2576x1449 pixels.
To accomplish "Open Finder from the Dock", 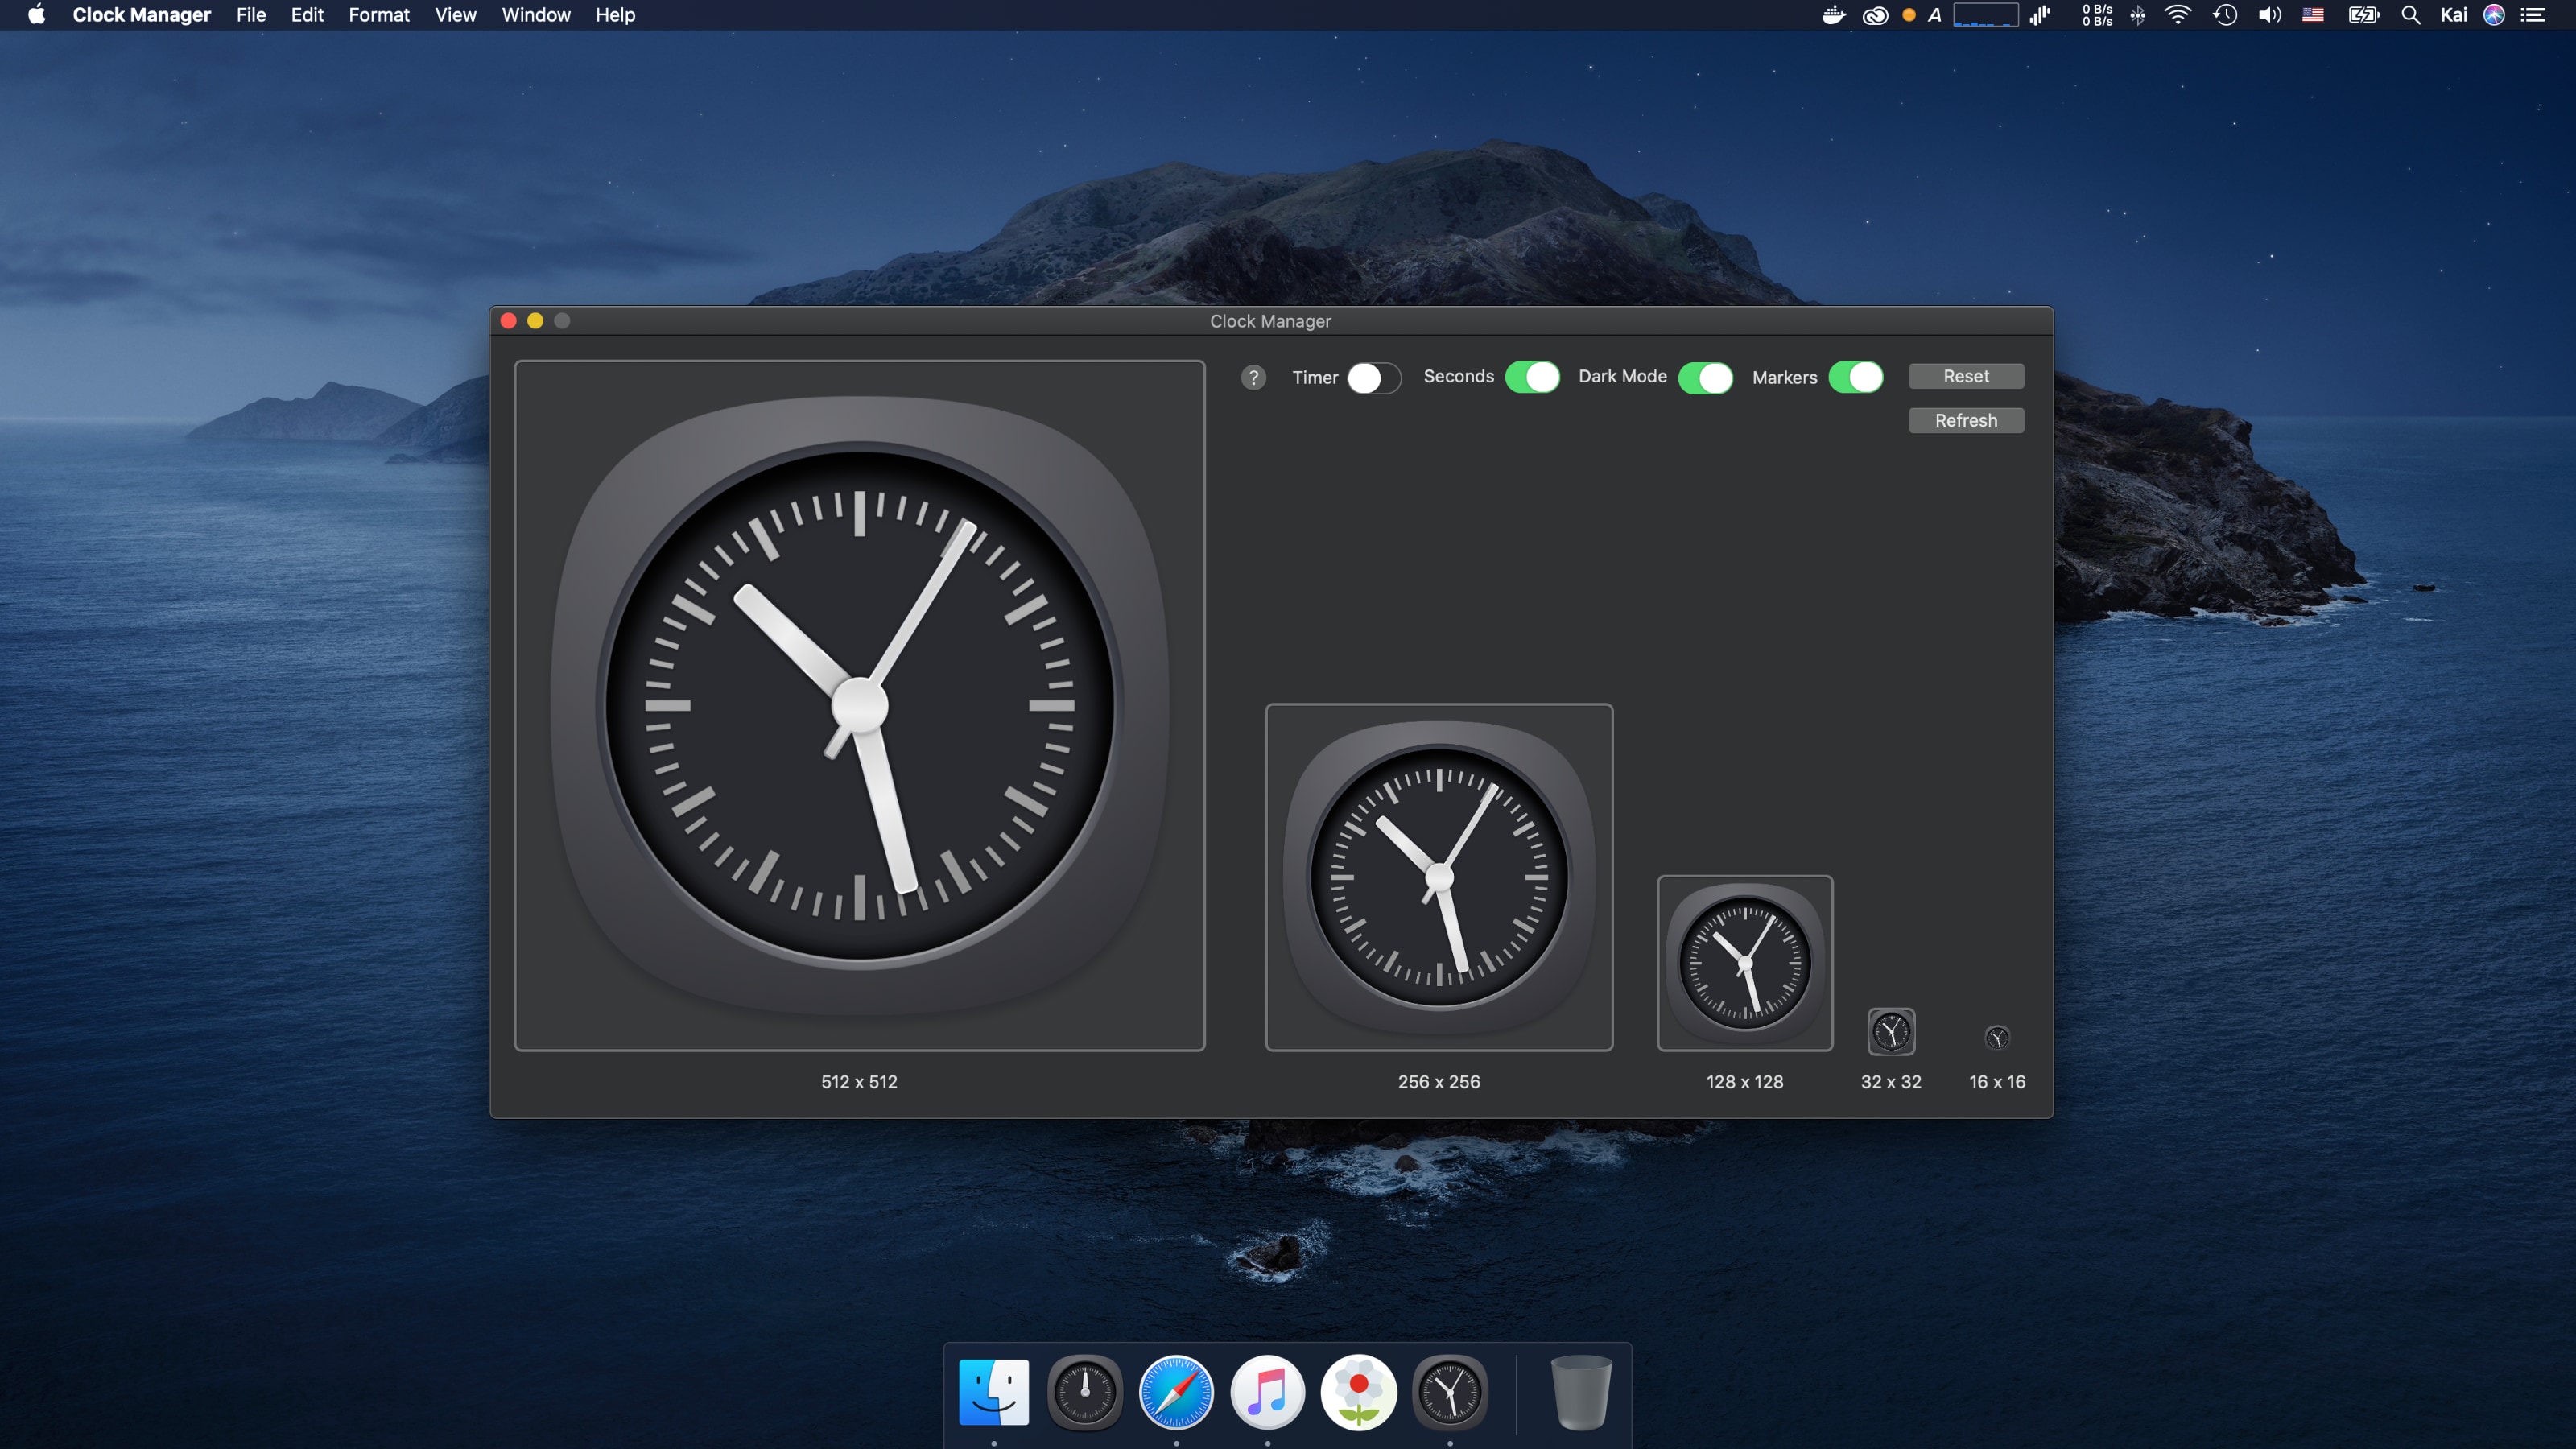I will (993, 1391).
